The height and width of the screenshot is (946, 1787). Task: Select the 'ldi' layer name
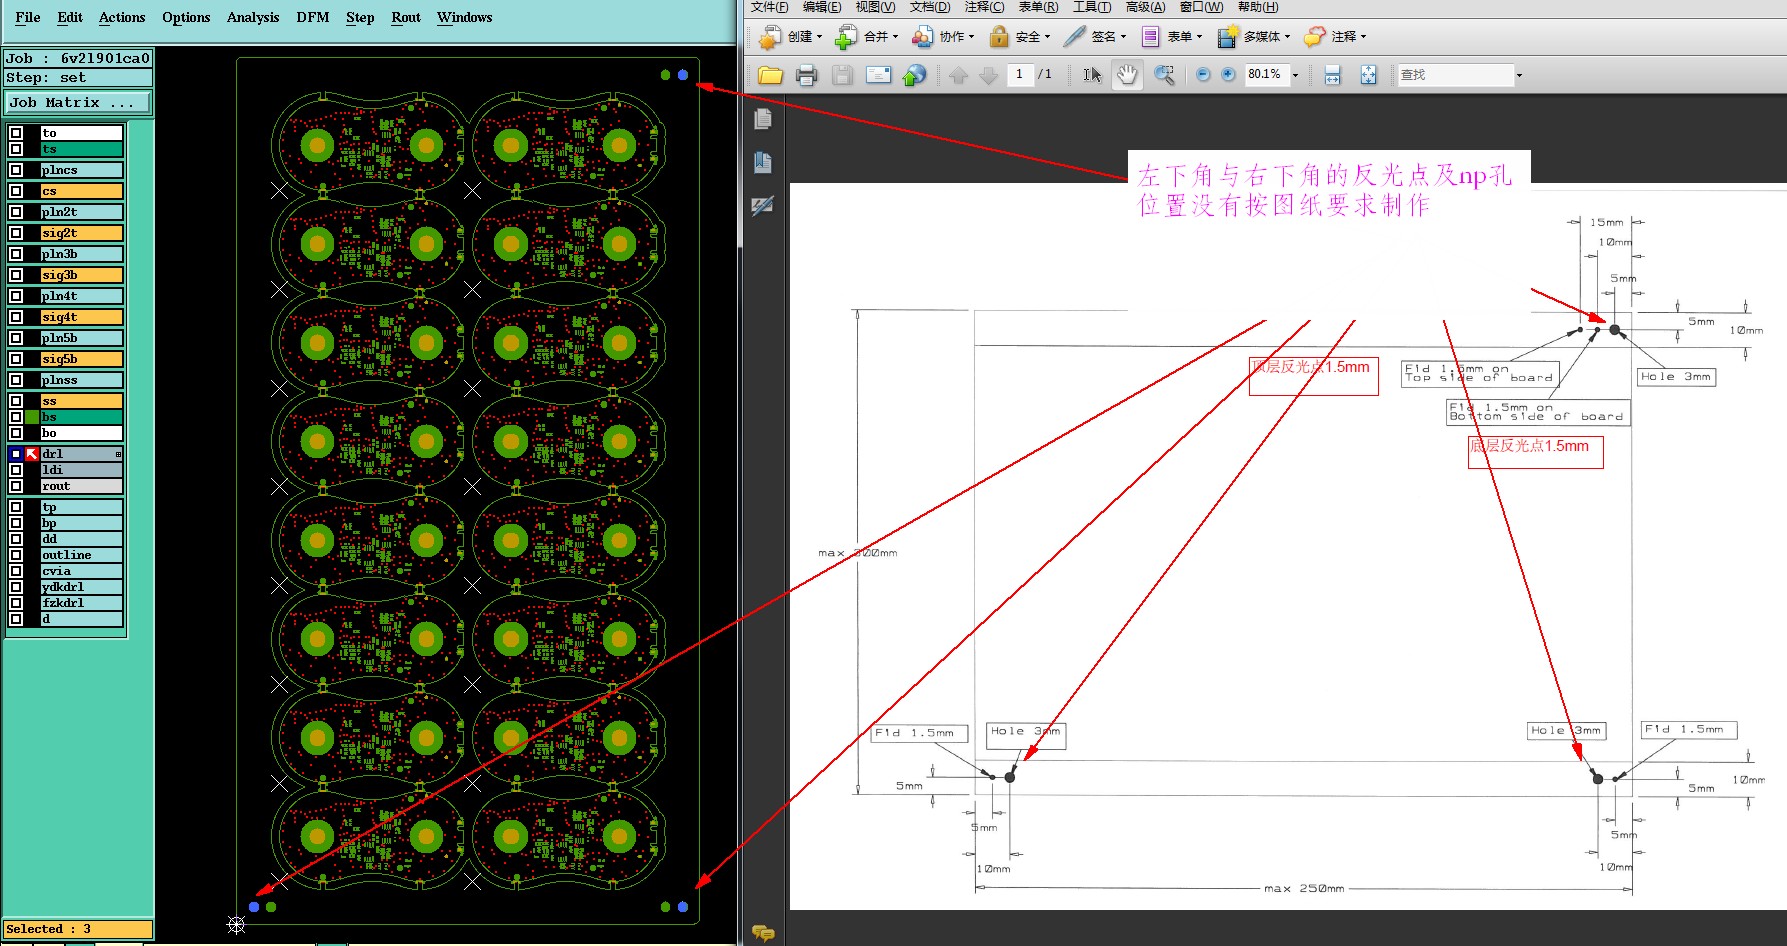81,470
